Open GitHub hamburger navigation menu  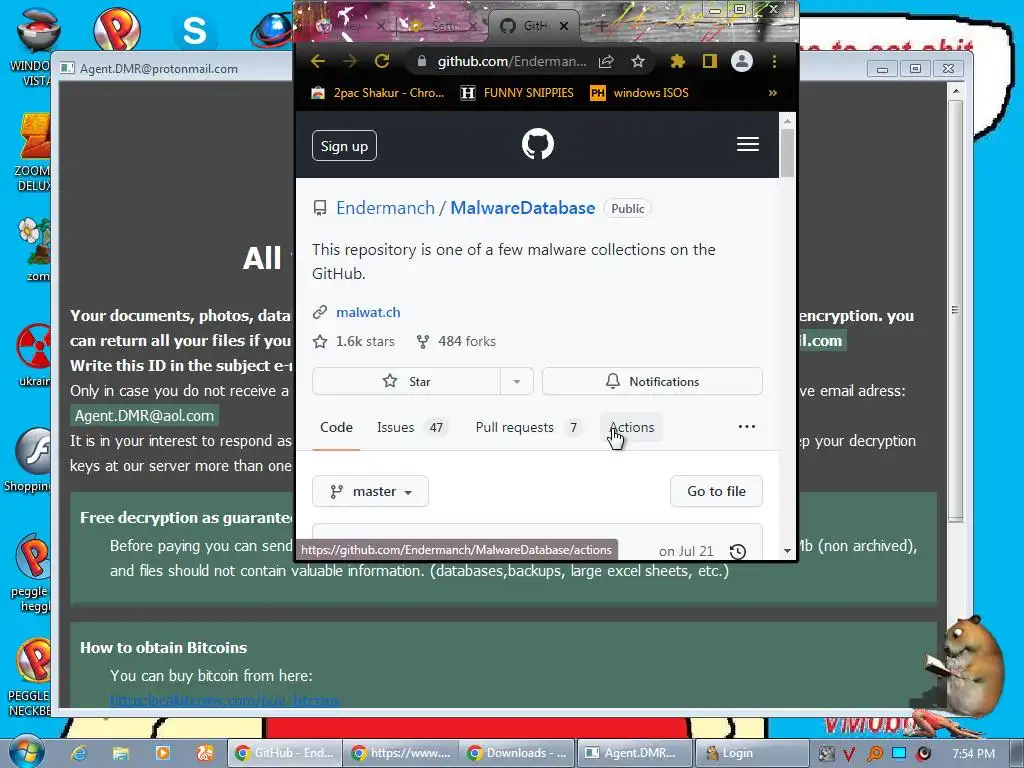tap(748, 144)
